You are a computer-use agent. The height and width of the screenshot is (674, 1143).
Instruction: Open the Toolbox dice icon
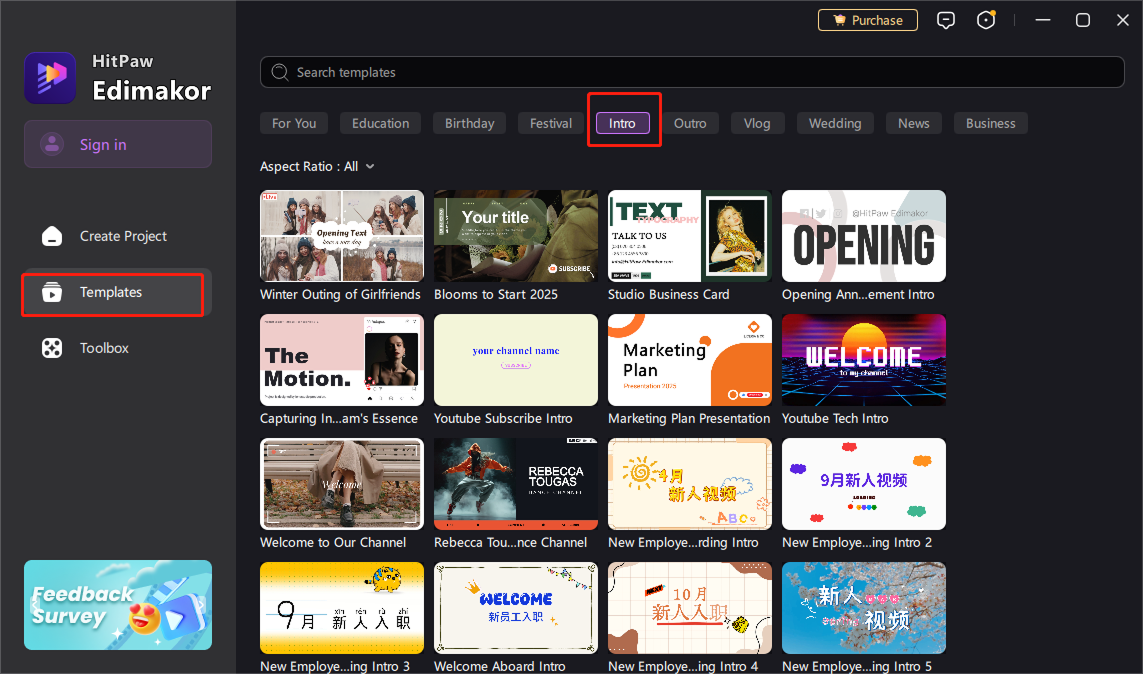52,348
